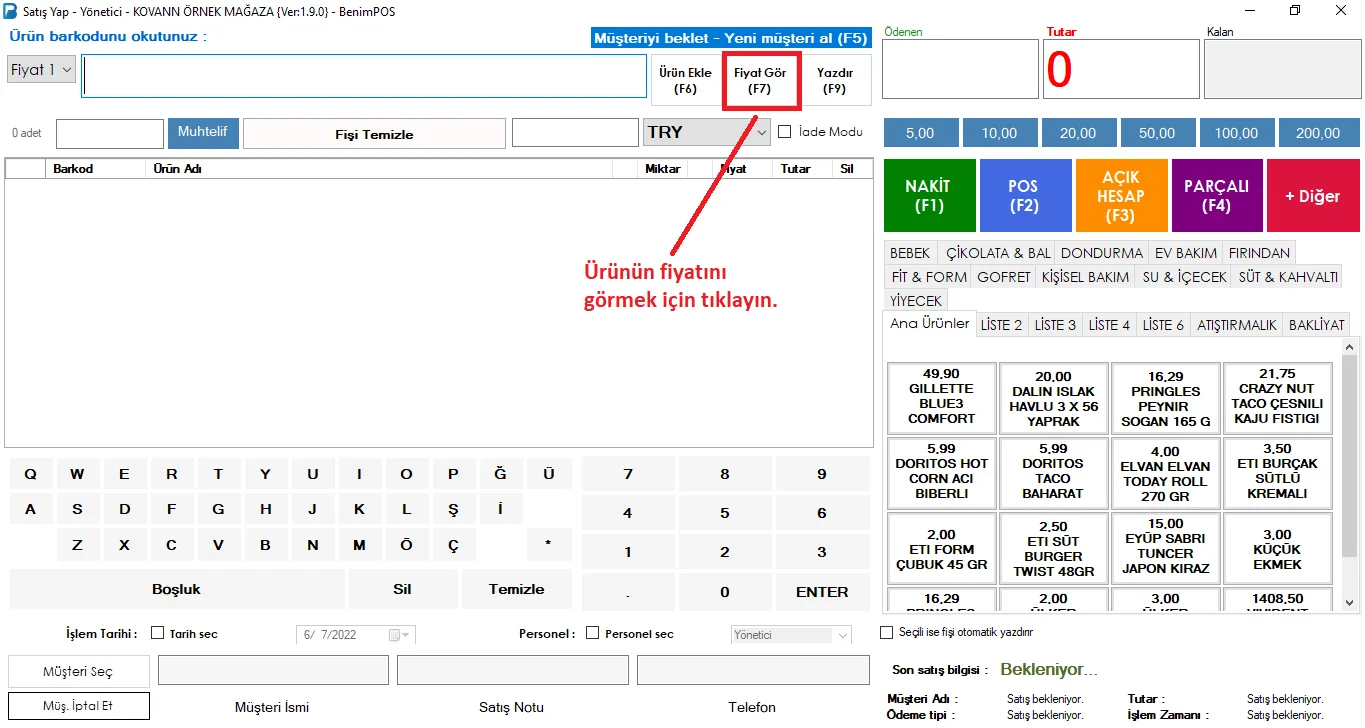Select the DONDURMA category tab
The width and height of the screenshot is (1365, 728).
(x=1102, y=253)
